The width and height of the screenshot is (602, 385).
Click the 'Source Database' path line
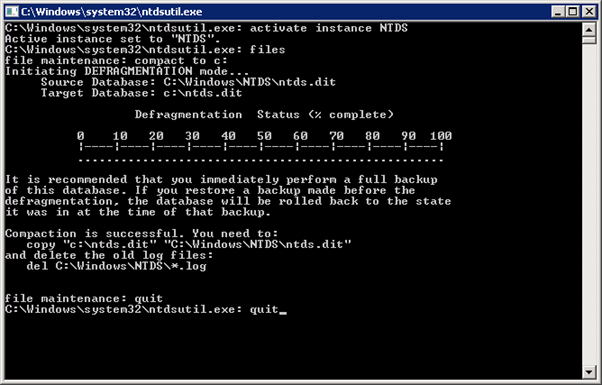coord(188,82)
